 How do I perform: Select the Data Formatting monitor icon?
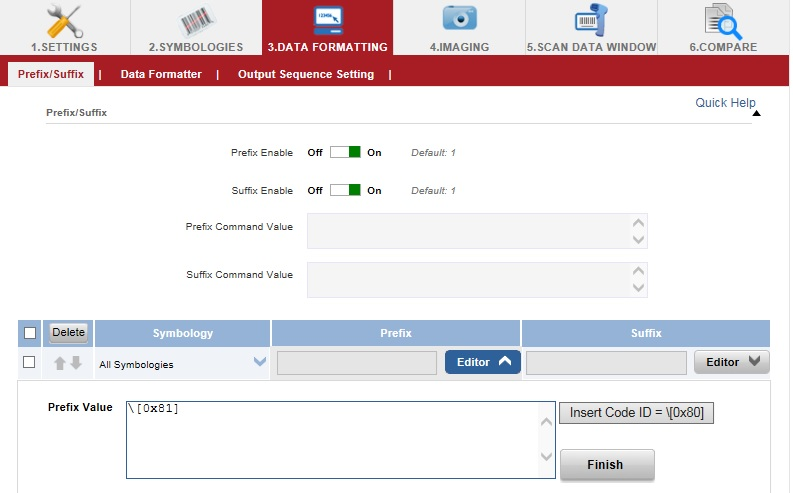(x=327, y=20)
